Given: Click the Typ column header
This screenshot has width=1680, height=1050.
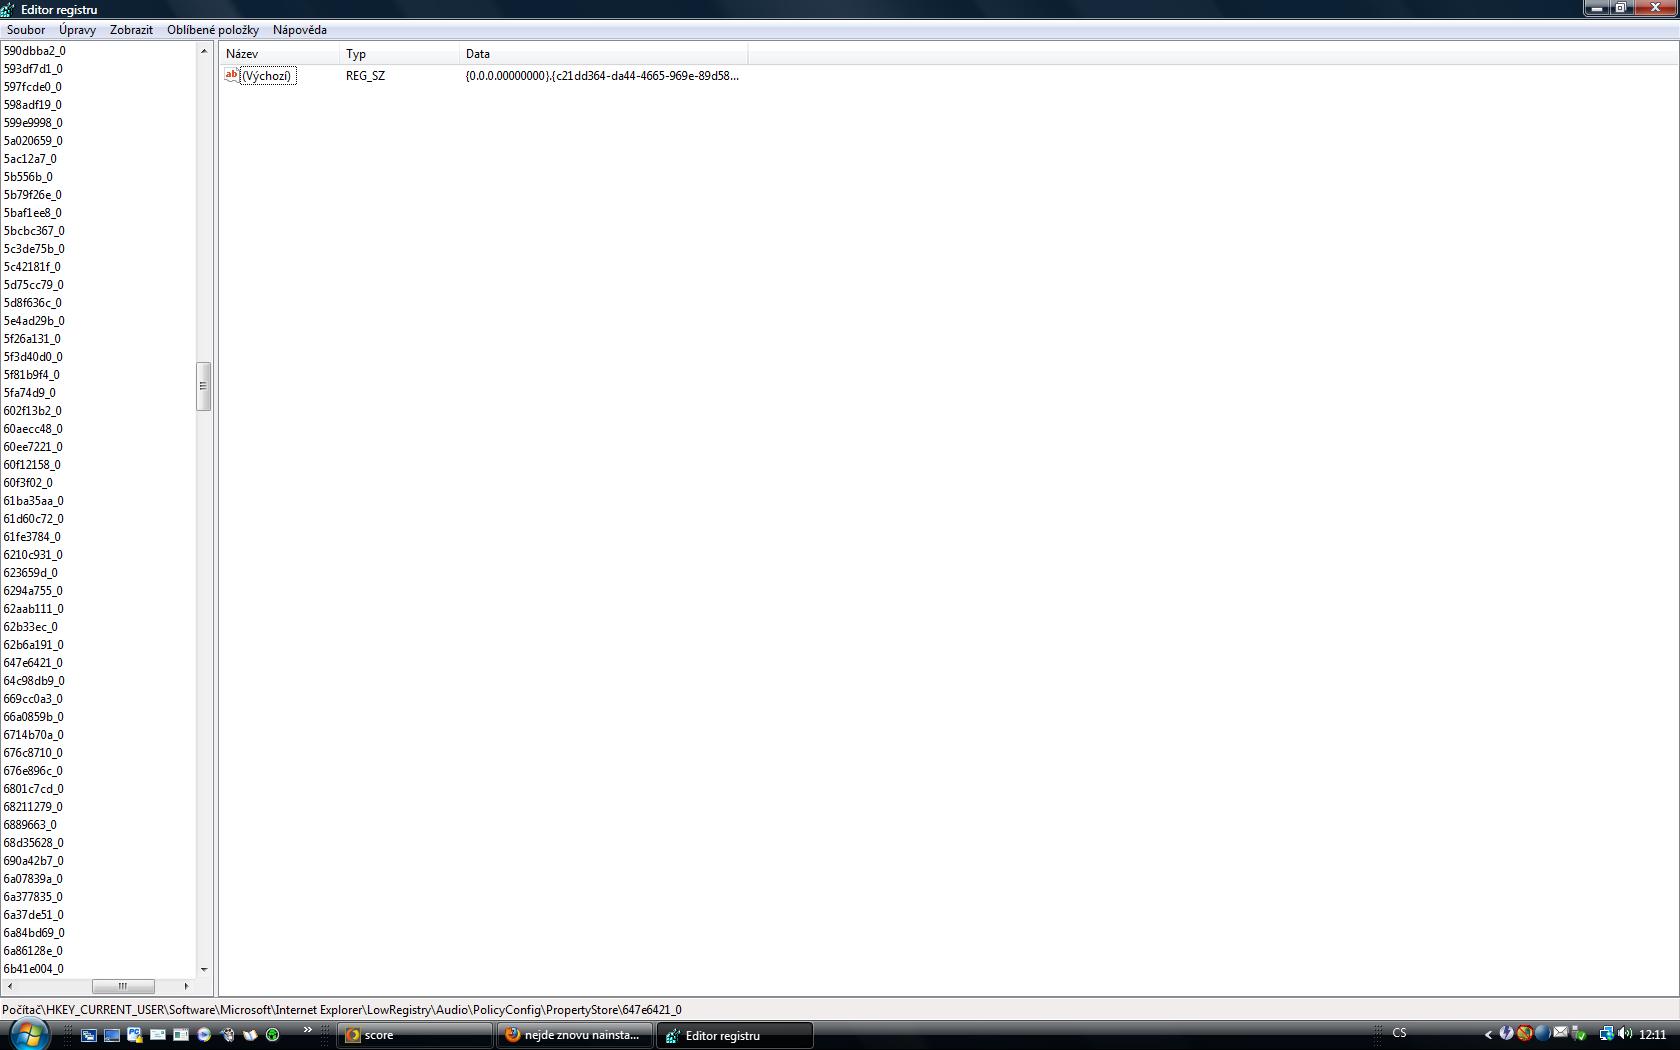Looking at the screenshot, I should pos(400,54).
